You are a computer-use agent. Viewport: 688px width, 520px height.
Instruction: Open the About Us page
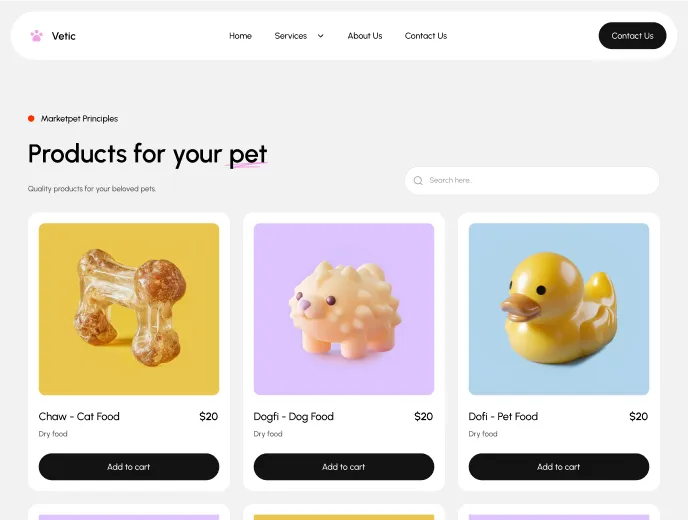coord(365,36)
